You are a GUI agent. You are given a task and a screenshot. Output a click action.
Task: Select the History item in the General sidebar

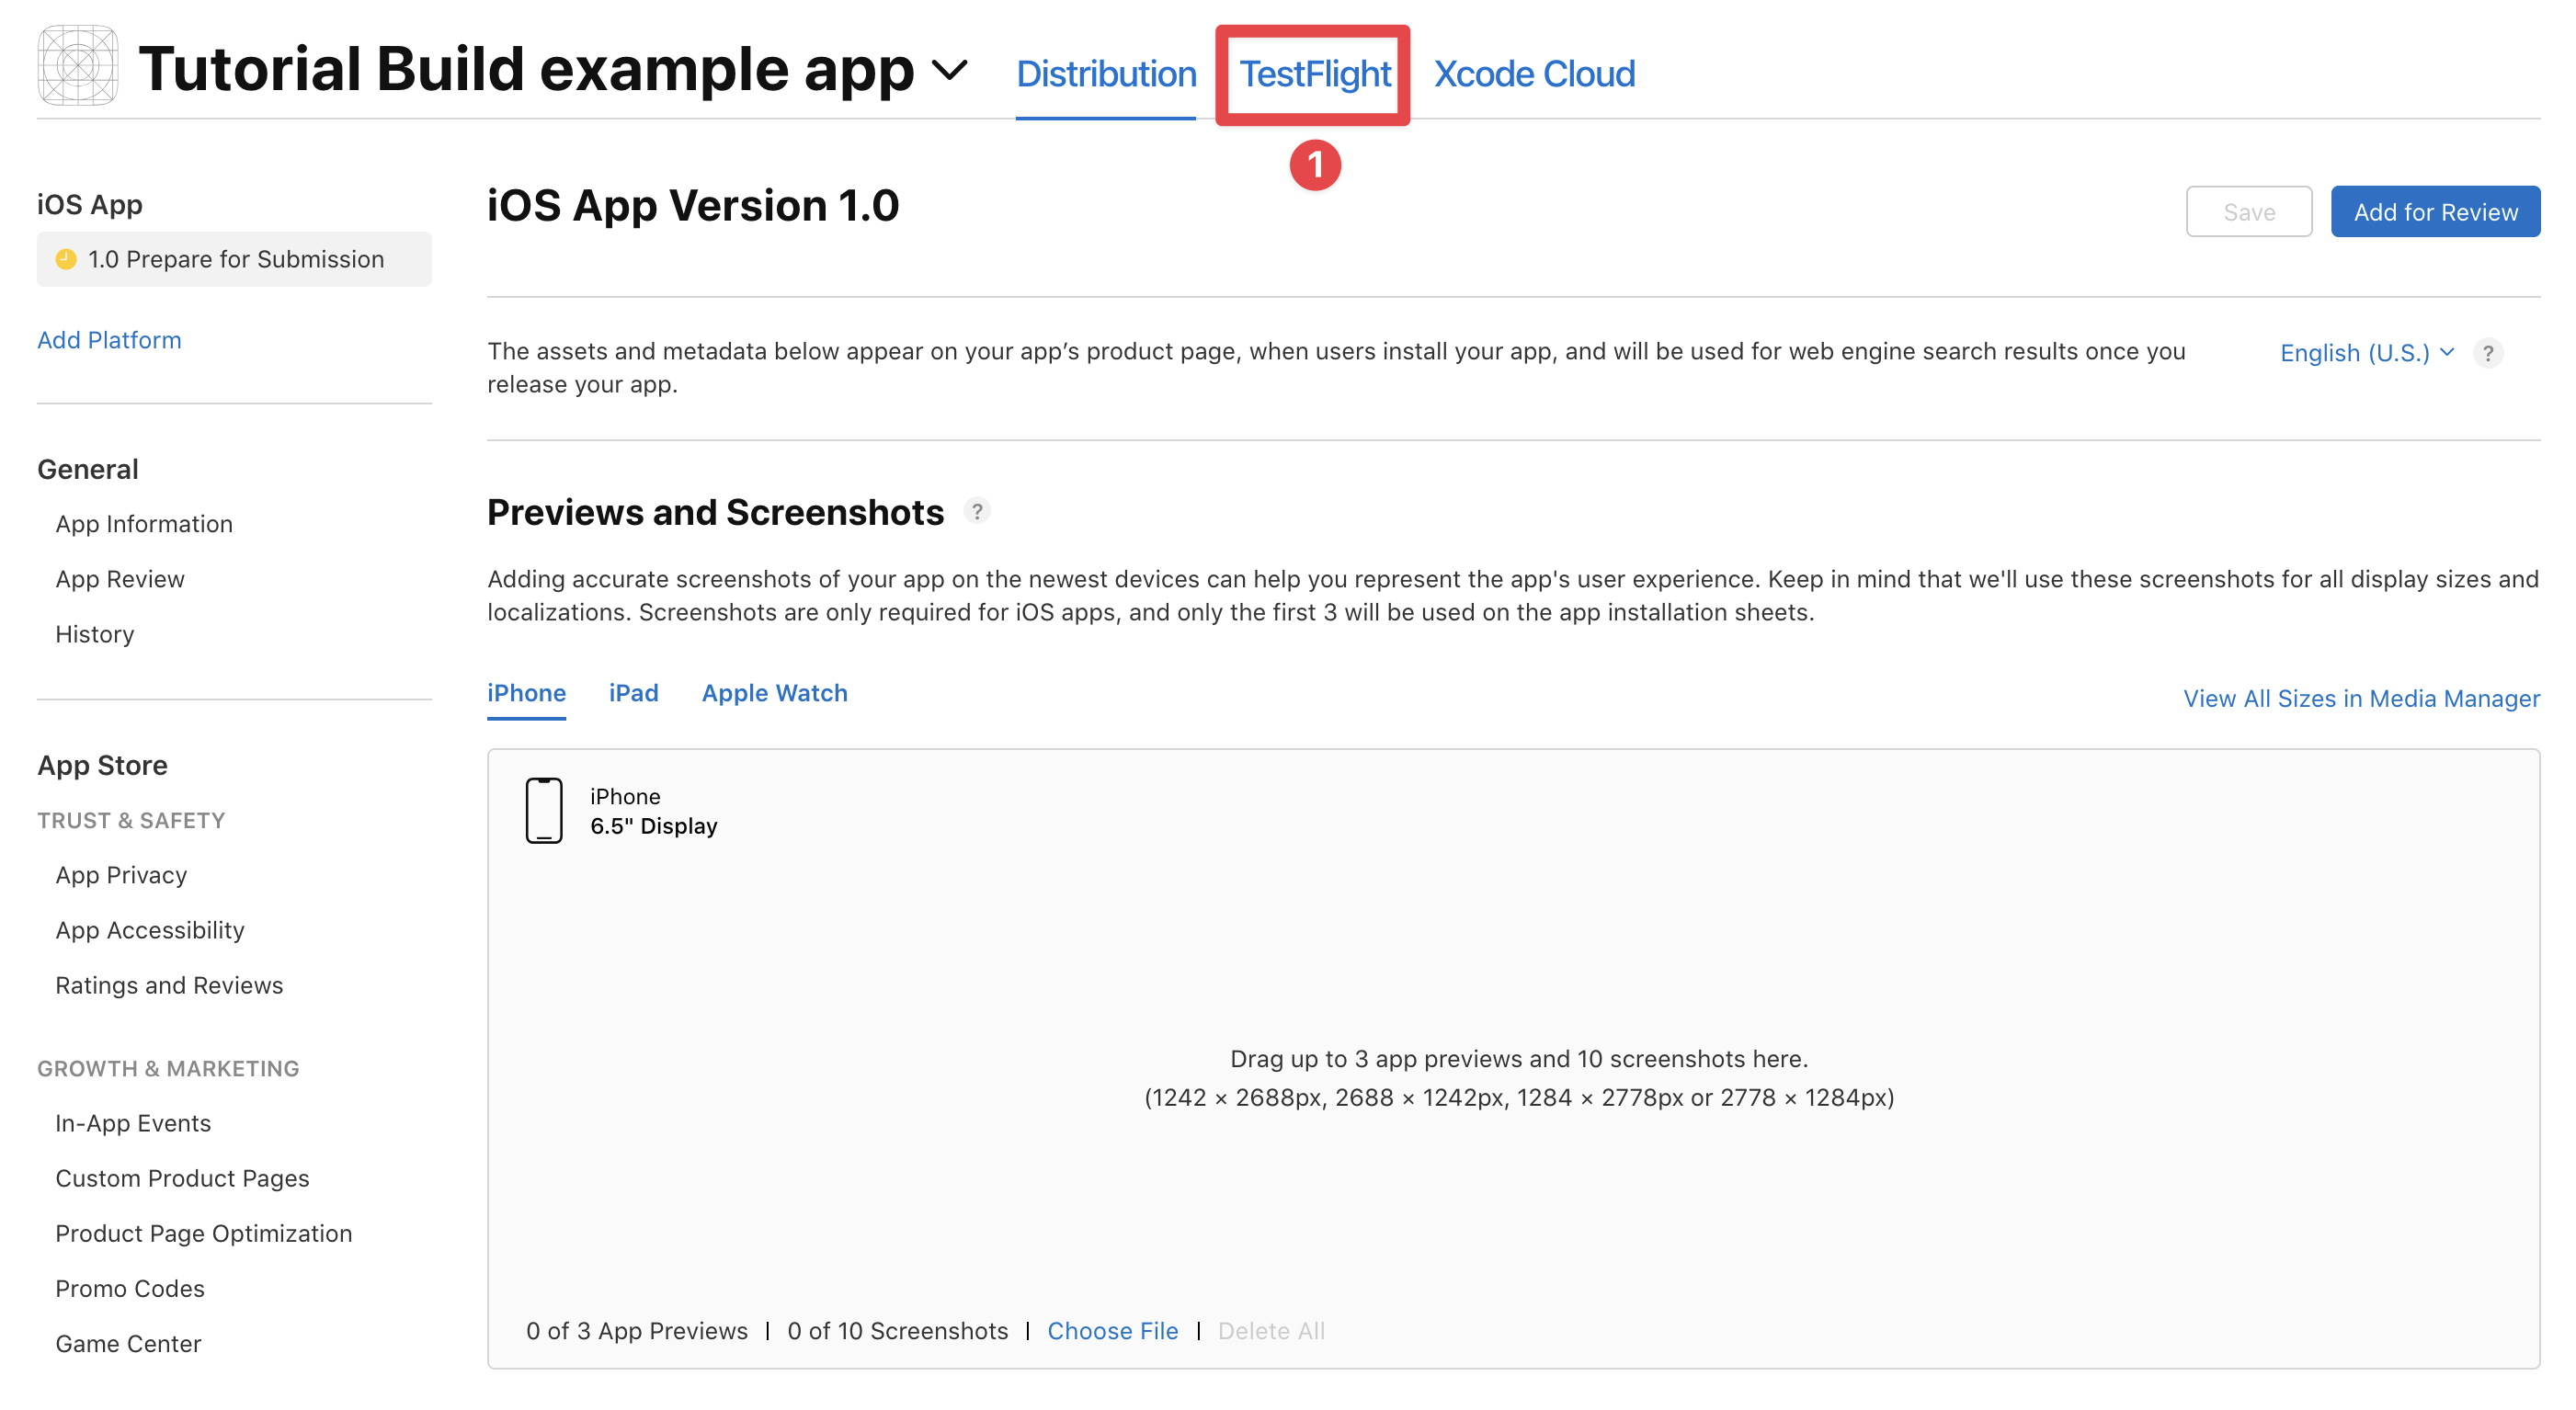point(94,633)
